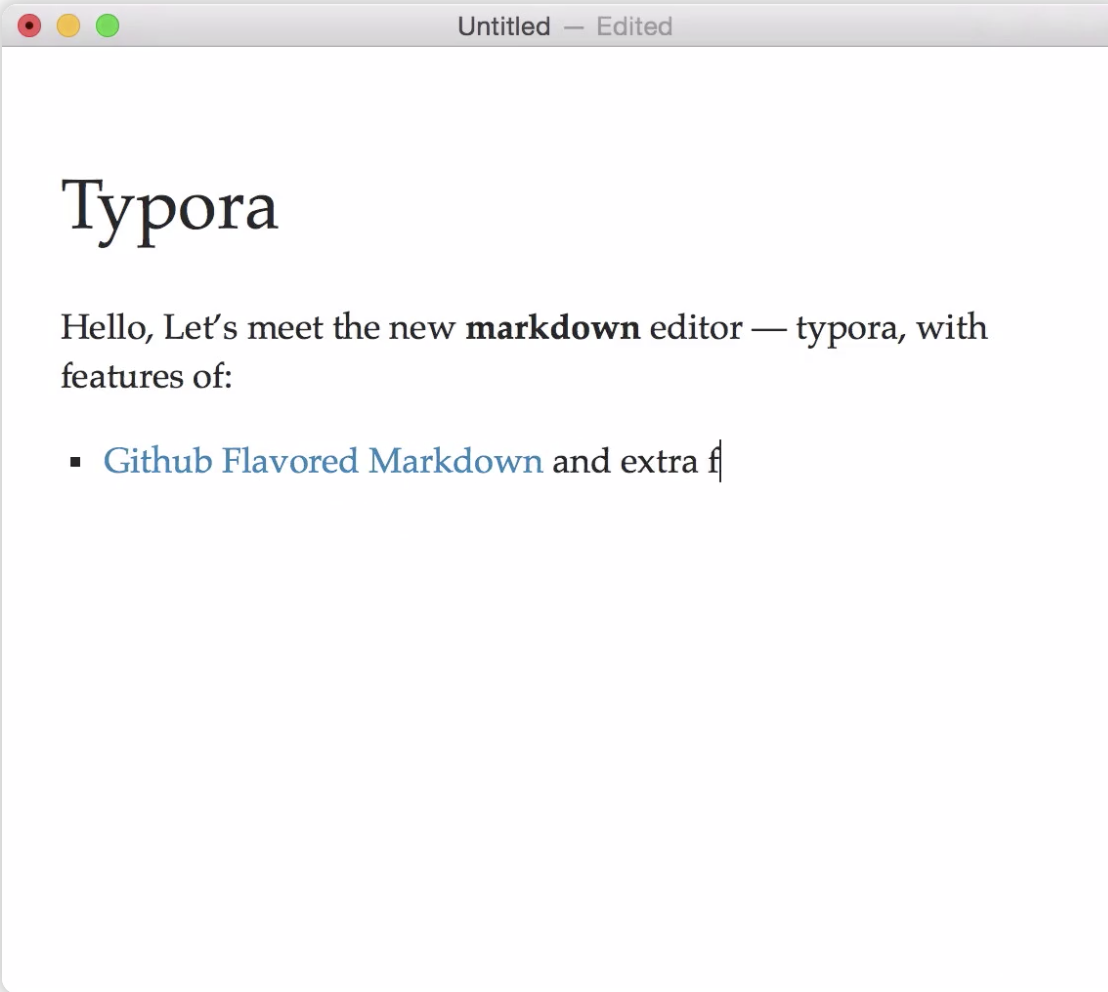The height and width of the screenshot is (992, 1108).
Task: Close the window with the red button
Action: (29, 26)
